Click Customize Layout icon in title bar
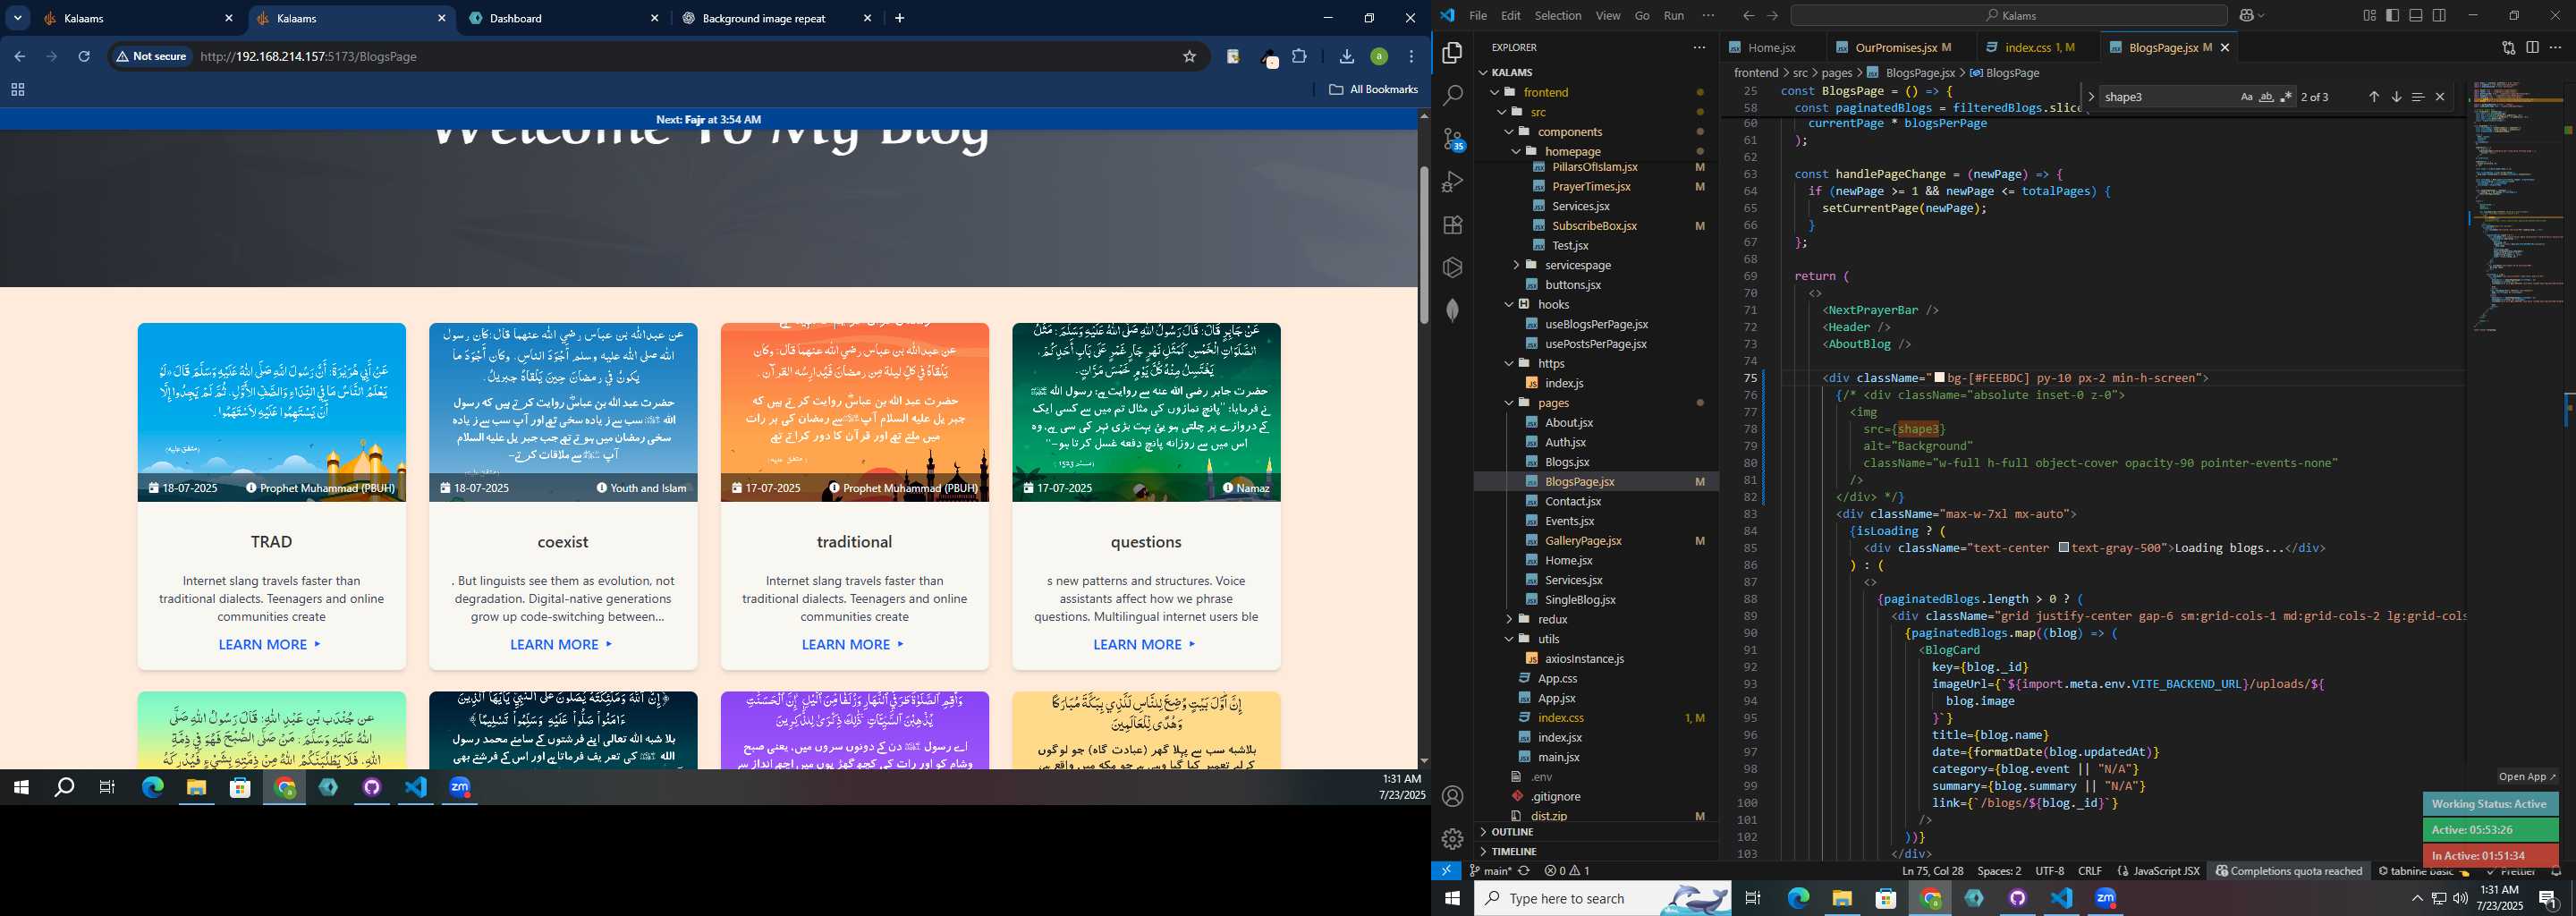The image size is (2576, 916). click(x=2369, y=15)
